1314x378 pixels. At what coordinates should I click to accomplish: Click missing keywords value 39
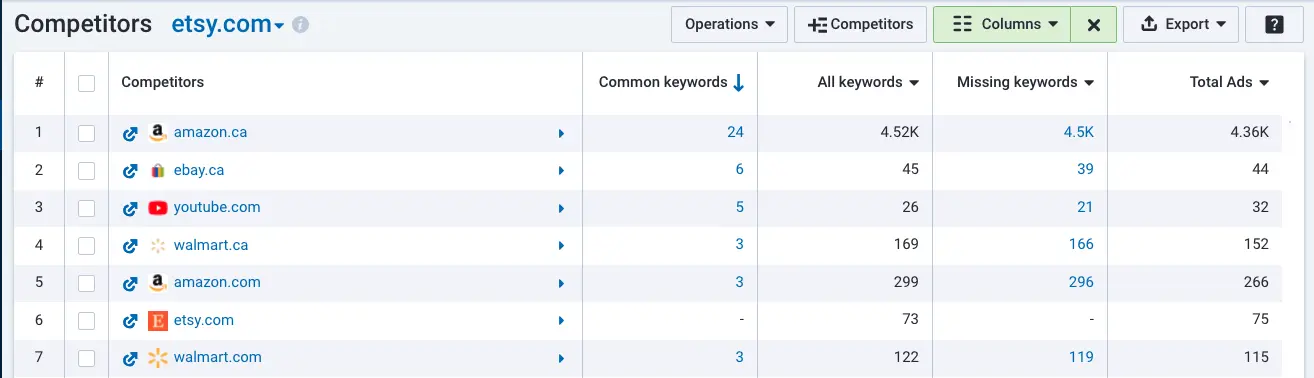click(1085, 170)
